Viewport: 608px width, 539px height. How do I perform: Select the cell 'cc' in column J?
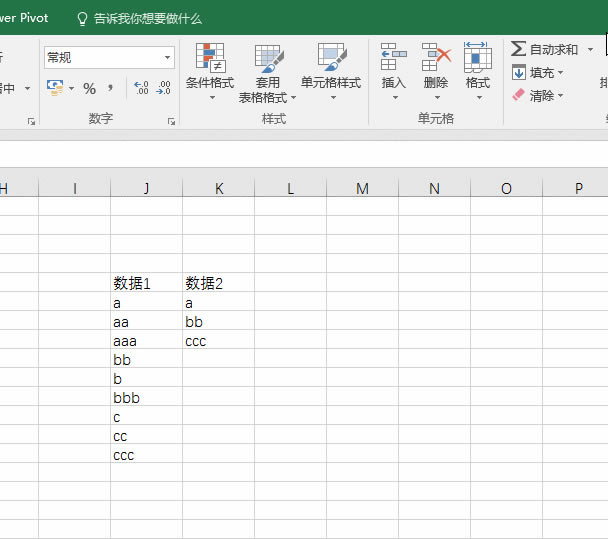click(147, 434)
